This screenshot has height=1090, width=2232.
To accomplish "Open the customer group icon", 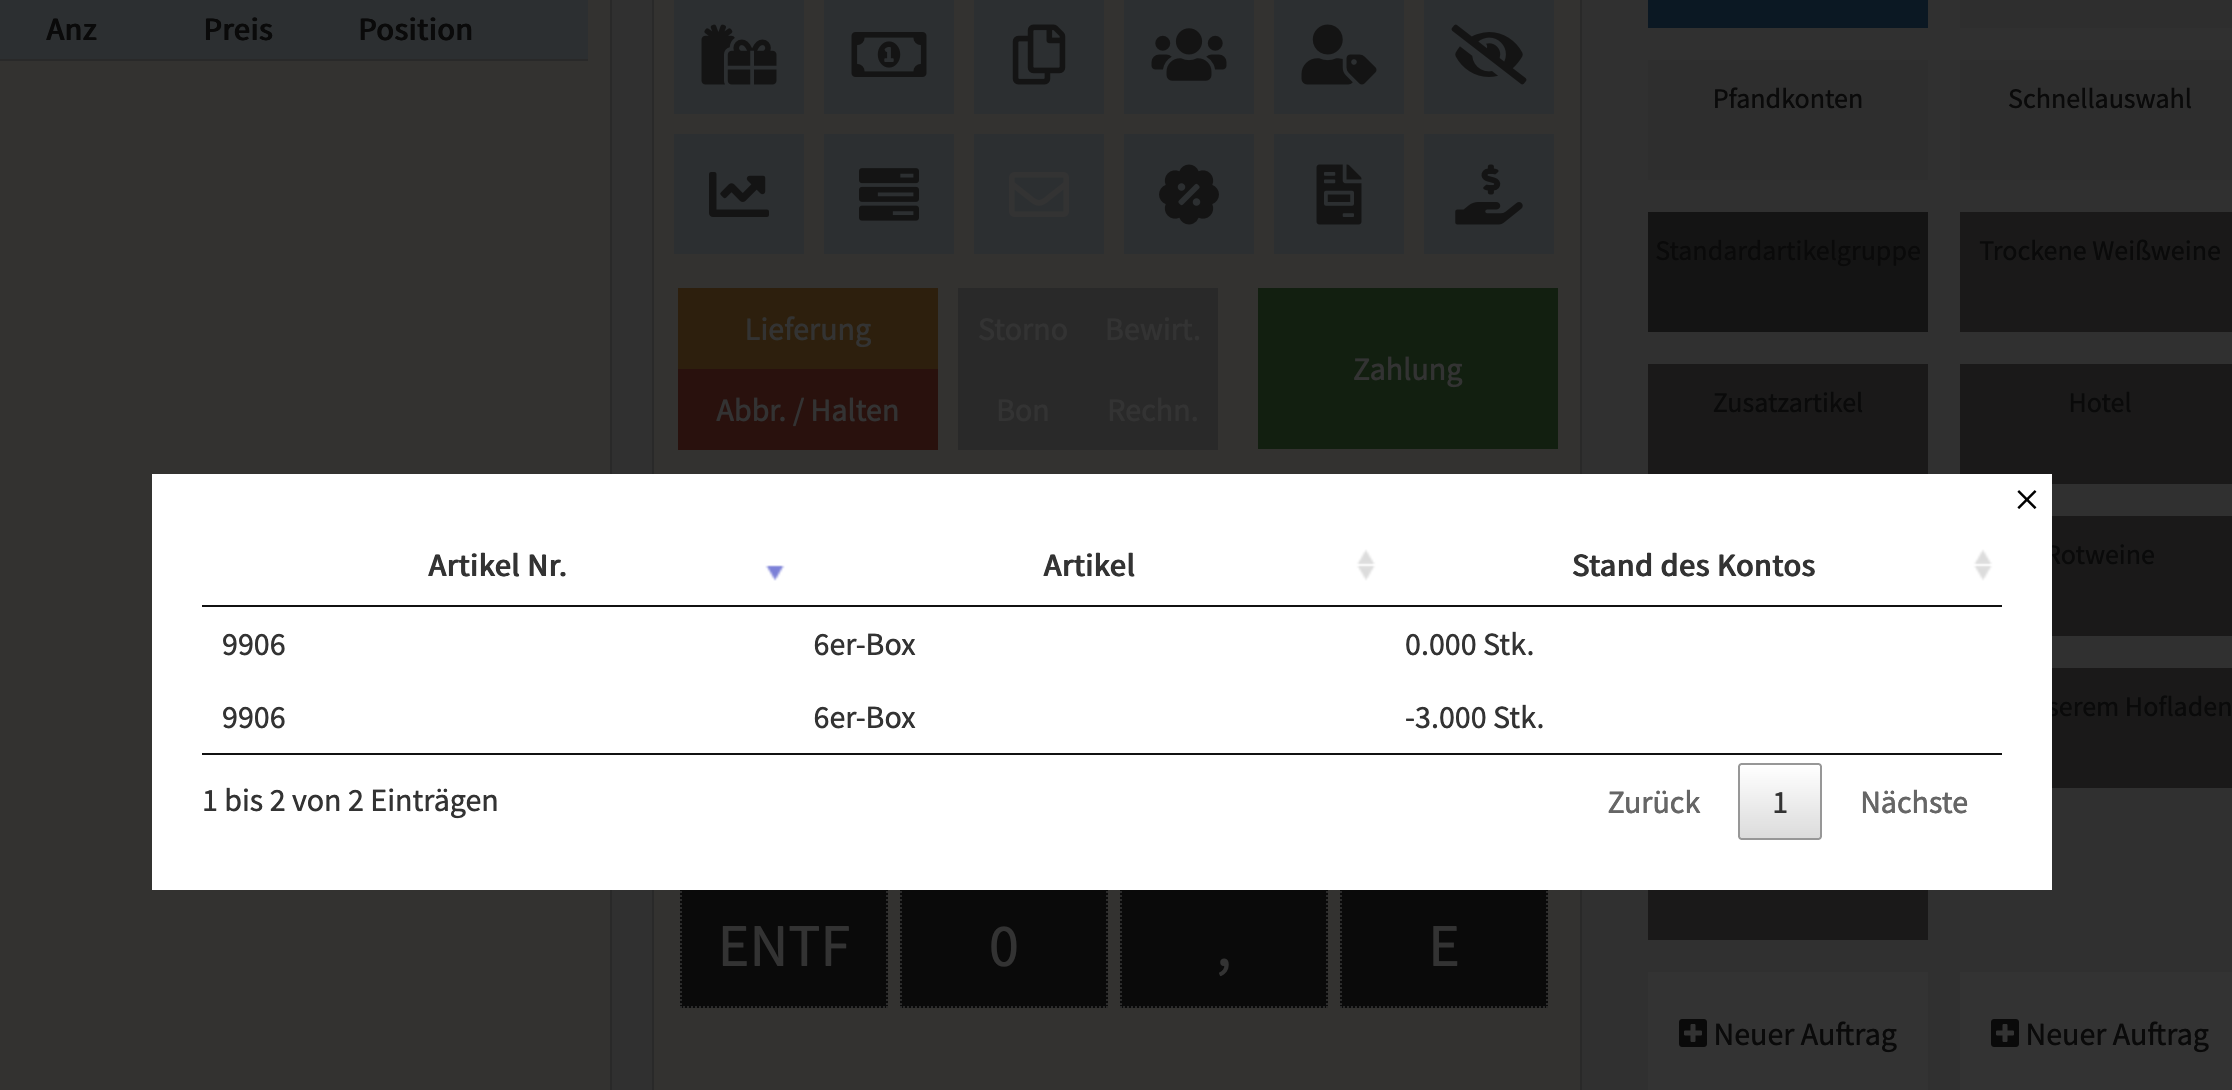I will click(1188, 55).
